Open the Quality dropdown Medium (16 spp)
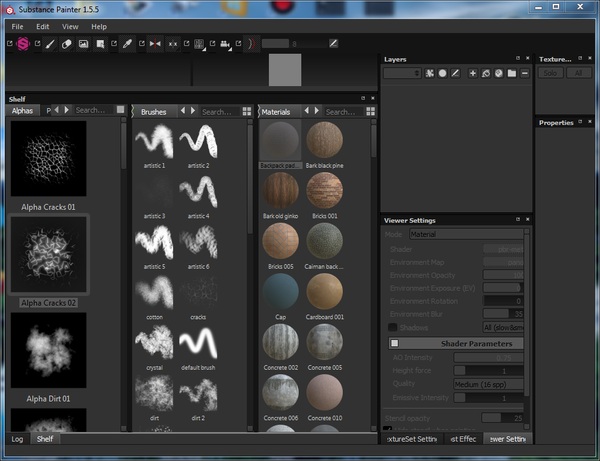The height and width of the screenshot is (461, 600). click(x=491, y=382)
